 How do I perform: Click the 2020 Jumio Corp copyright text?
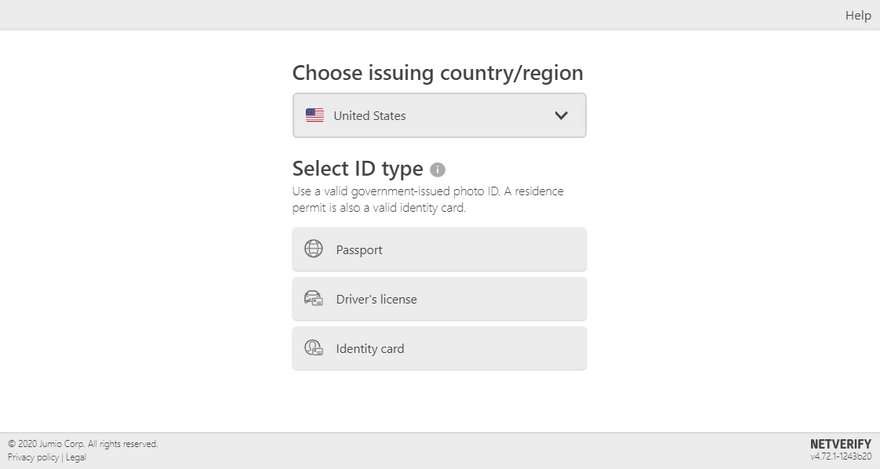click(83, 444)
